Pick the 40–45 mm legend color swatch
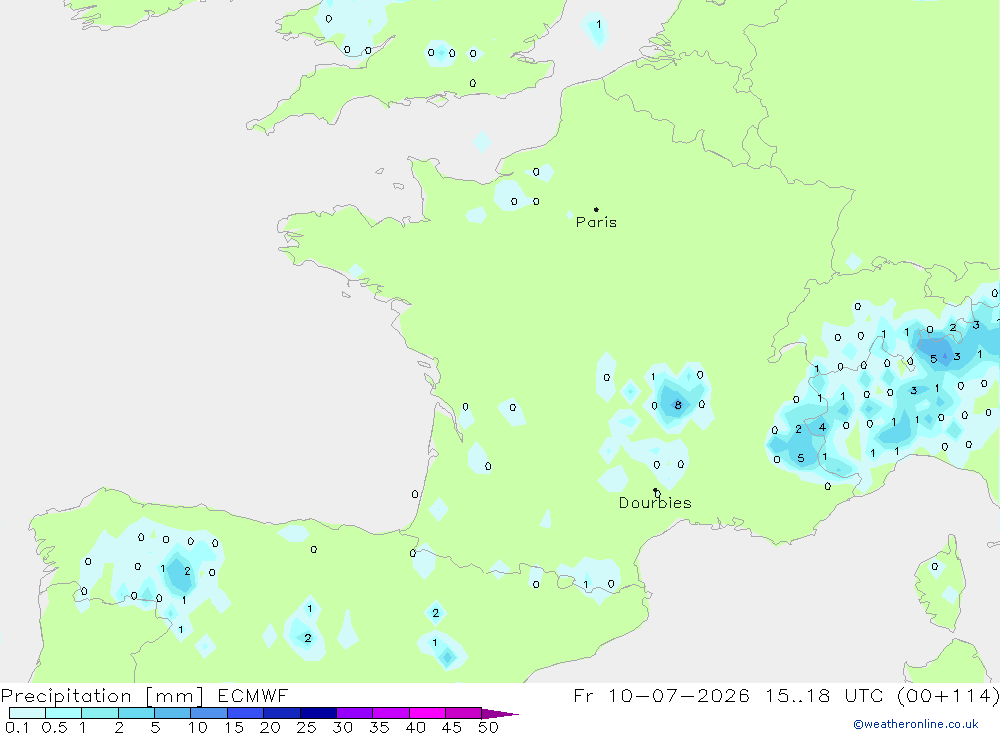The width and height of the screenshot is (1000, 733). [427, 713]
